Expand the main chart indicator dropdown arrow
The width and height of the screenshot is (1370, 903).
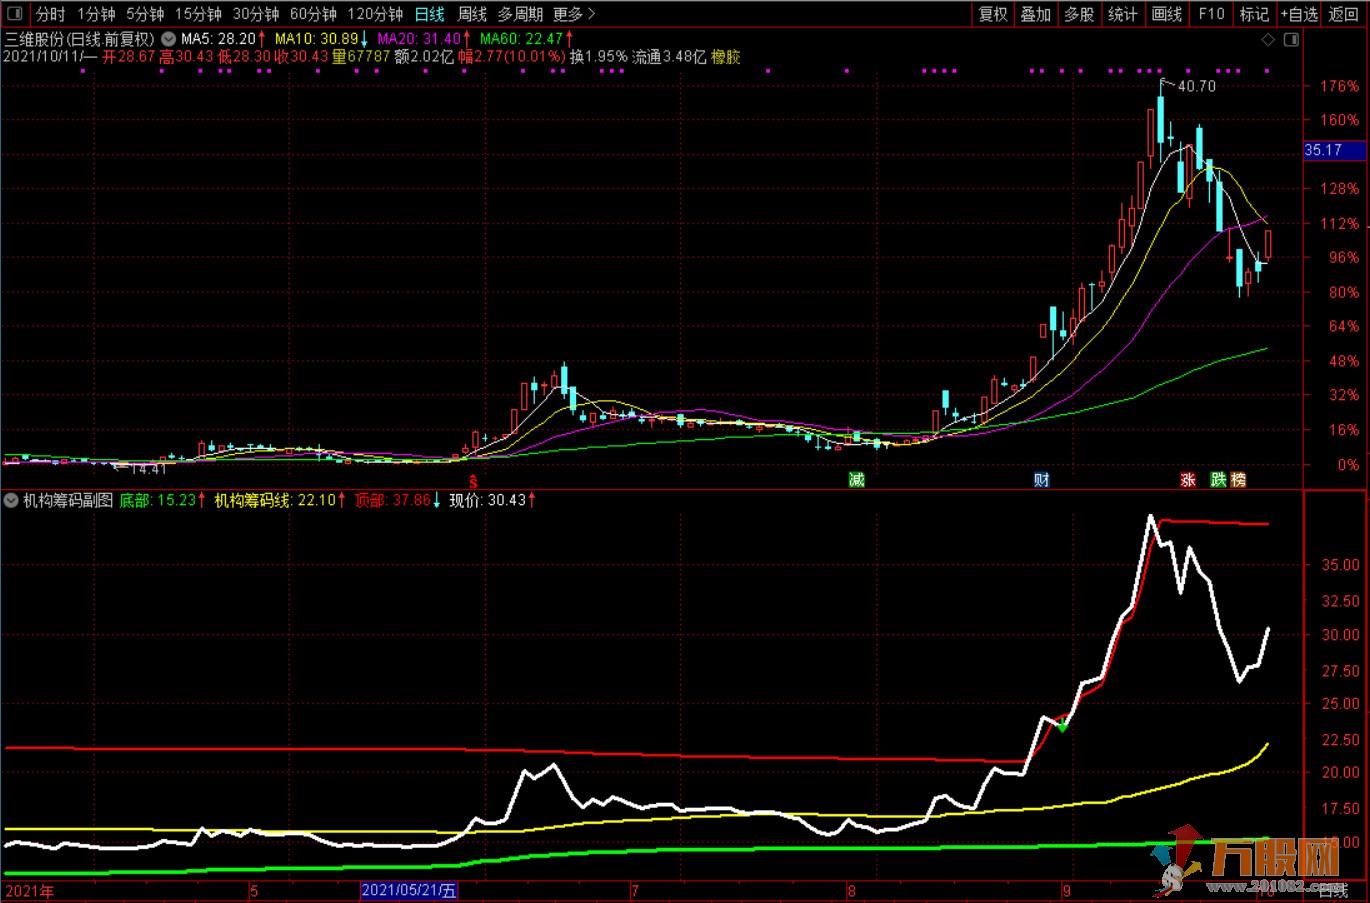(x=166, y=39)
